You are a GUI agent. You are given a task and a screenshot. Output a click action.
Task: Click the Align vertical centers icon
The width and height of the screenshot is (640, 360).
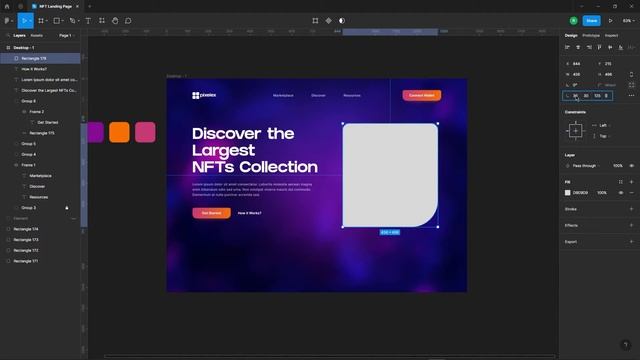[x=610, y=48]
